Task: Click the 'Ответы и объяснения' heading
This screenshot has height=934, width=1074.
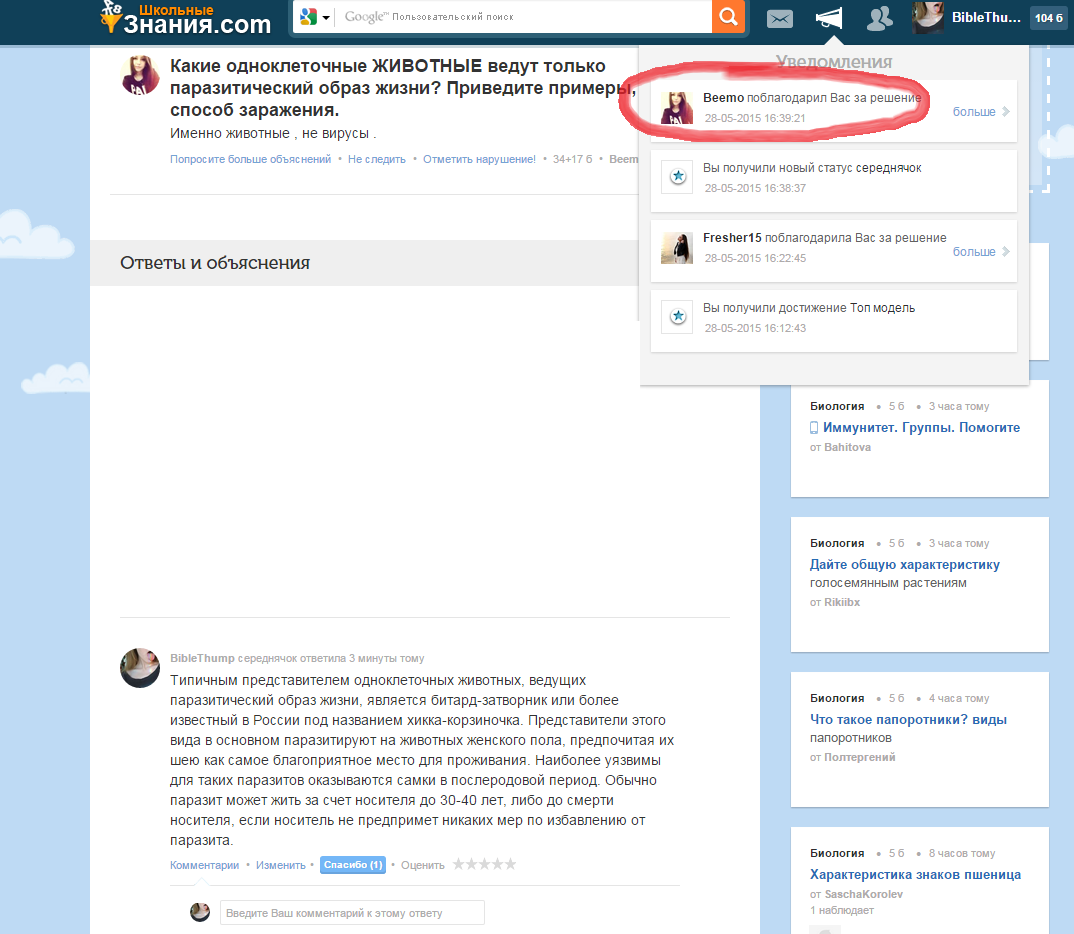Action: (215, 263)
